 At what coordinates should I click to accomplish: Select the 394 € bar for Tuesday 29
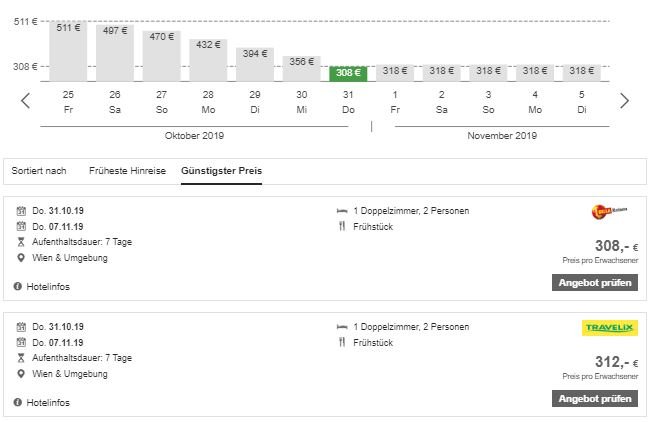tap(255, 64)
